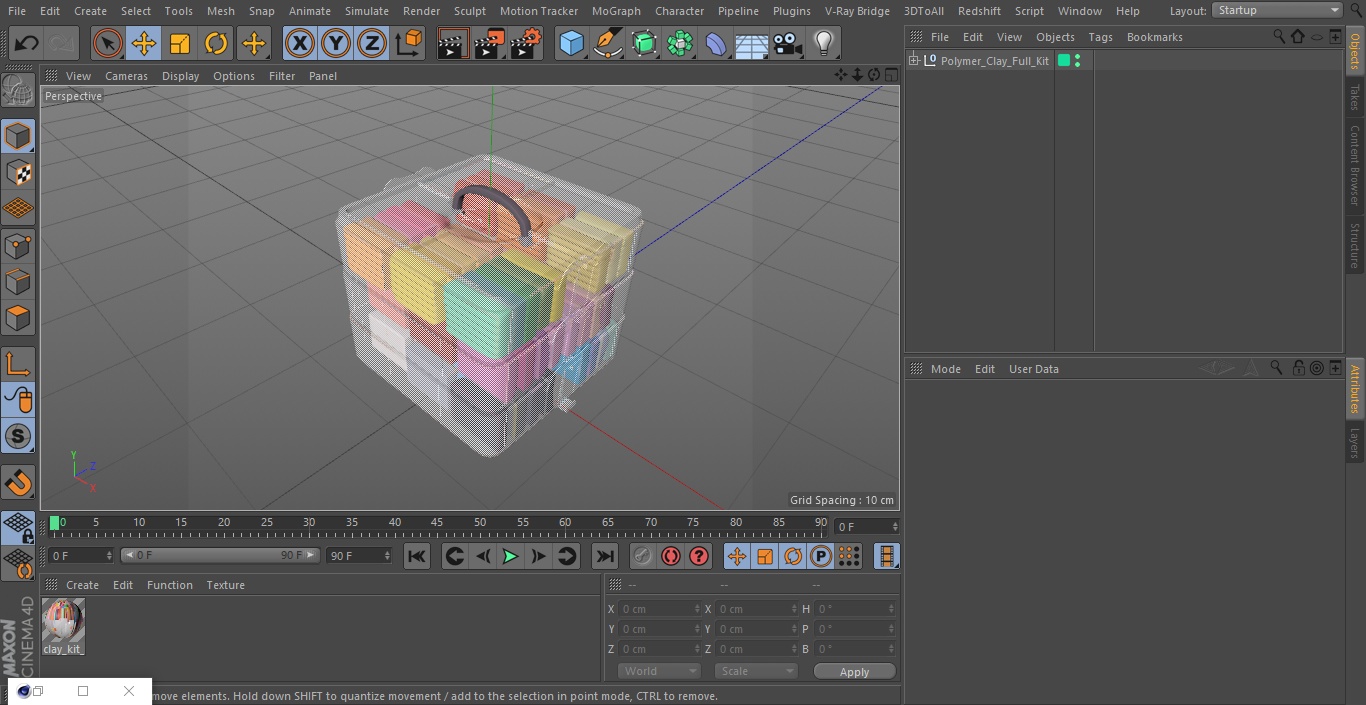Open the Layout dropdown showing Startup
Image resolution: width=1366 pixels, height=705 pixels.
tap(1278, 10)
